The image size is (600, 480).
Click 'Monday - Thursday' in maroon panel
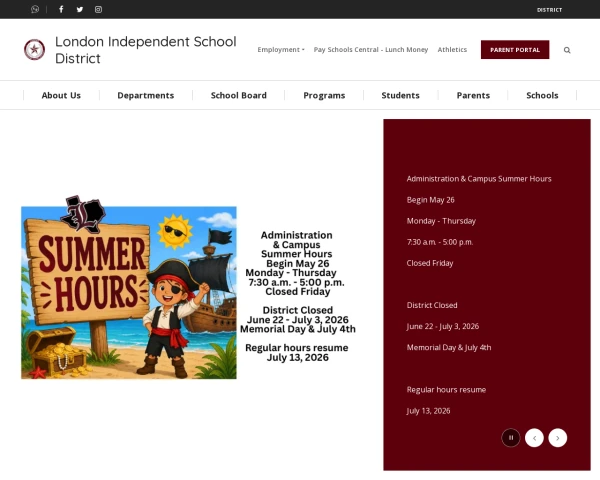click(x=441, y=221)
